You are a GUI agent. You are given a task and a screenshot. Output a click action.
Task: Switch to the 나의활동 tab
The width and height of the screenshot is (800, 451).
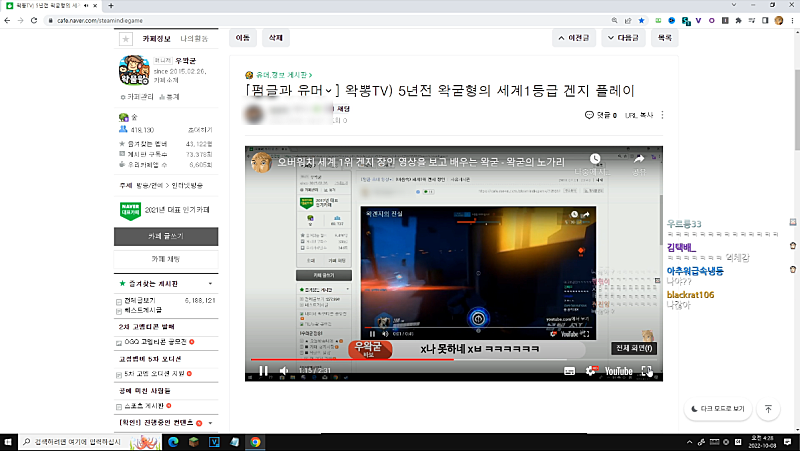194,39
